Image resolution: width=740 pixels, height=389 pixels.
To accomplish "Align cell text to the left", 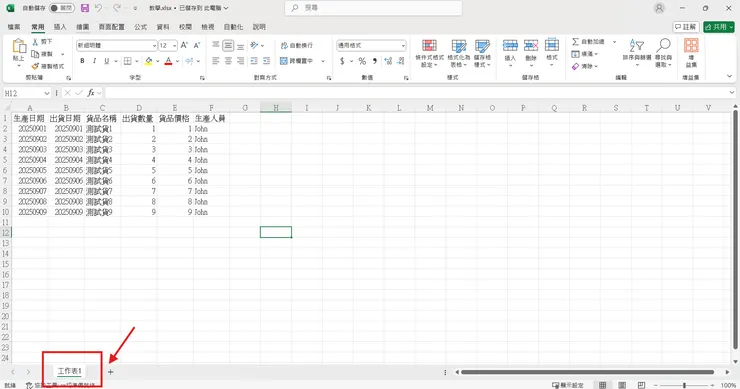I will (216, 61).
